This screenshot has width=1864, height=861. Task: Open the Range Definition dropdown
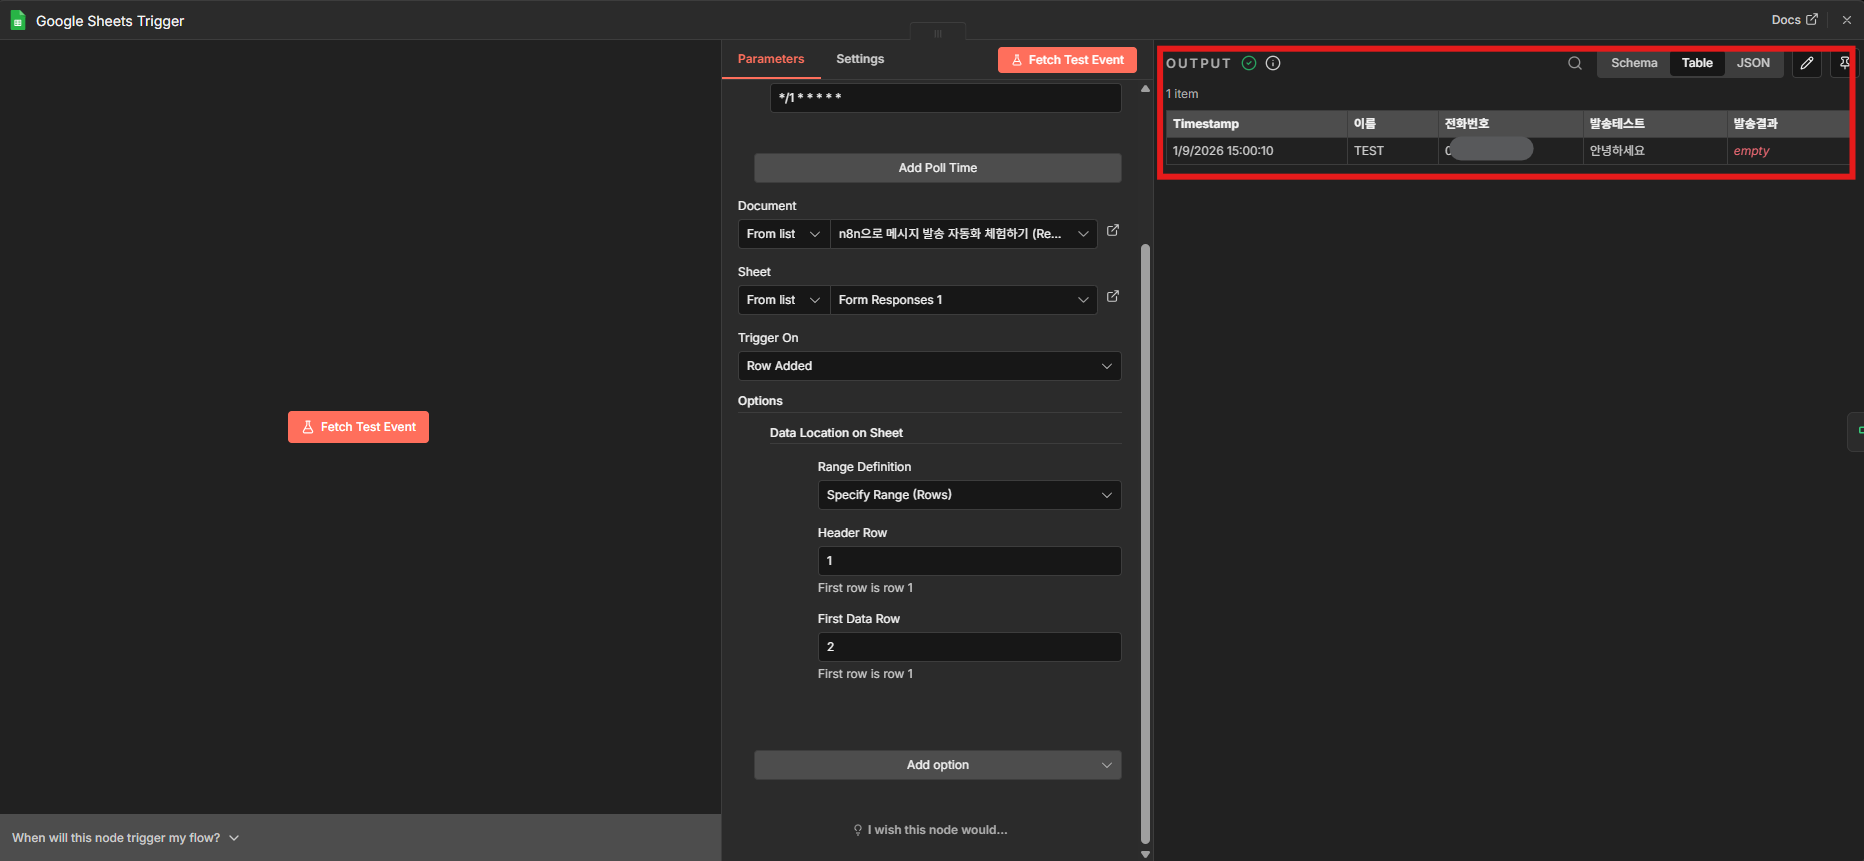968,495
